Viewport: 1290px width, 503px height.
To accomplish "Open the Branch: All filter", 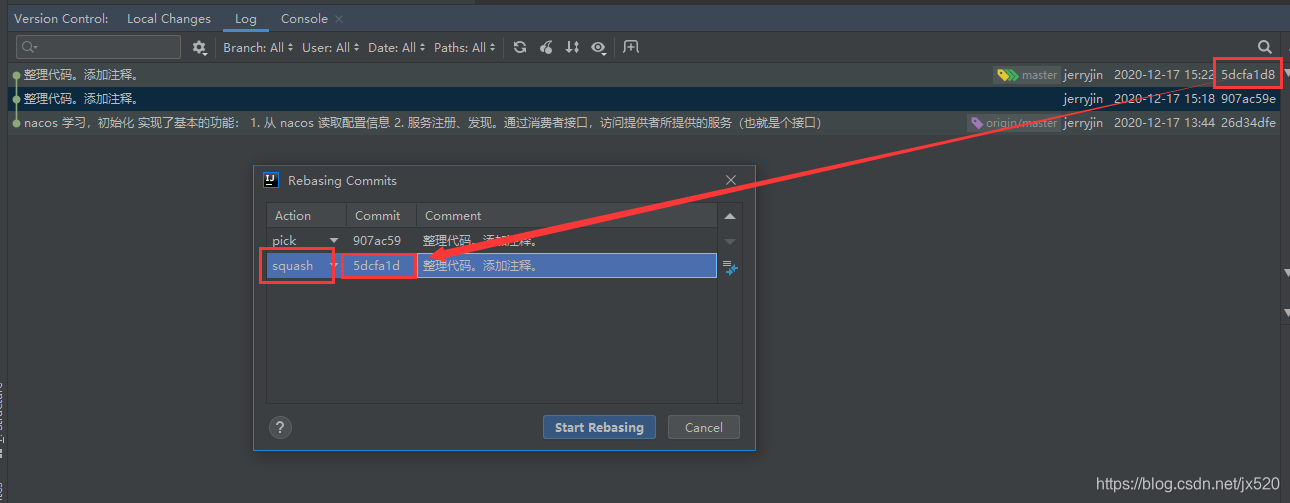I will 259,47.
